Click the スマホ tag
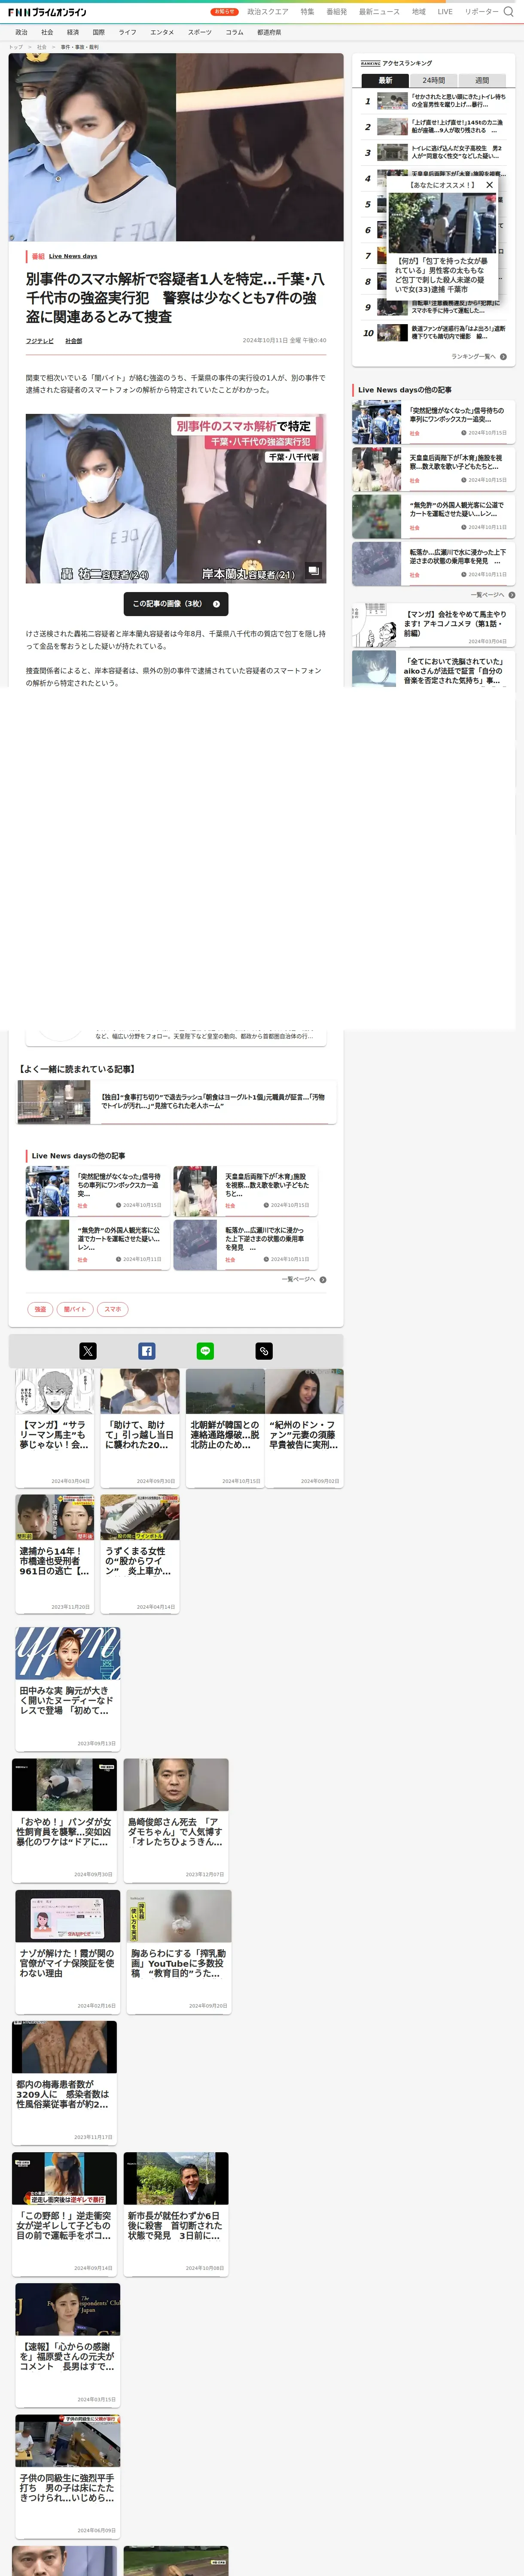The image size is (524, 2576). [113, 1309]
